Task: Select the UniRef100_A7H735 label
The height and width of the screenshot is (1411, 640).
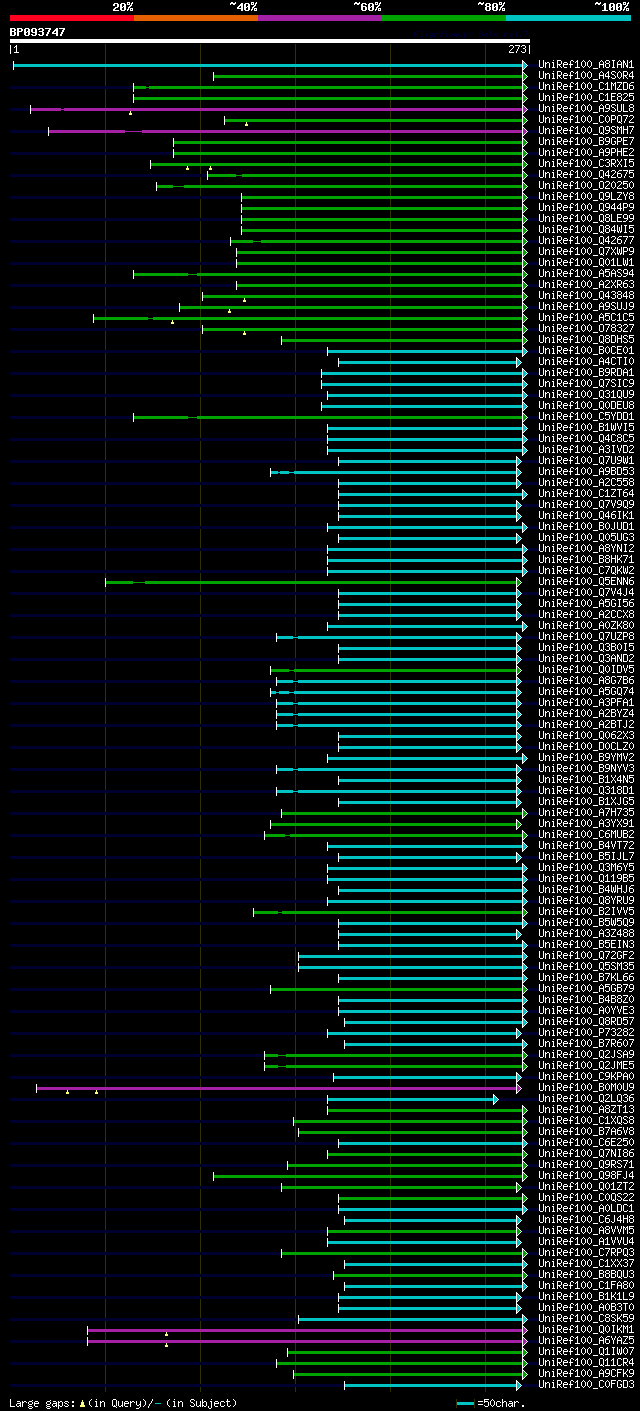Action: [586, 813]
